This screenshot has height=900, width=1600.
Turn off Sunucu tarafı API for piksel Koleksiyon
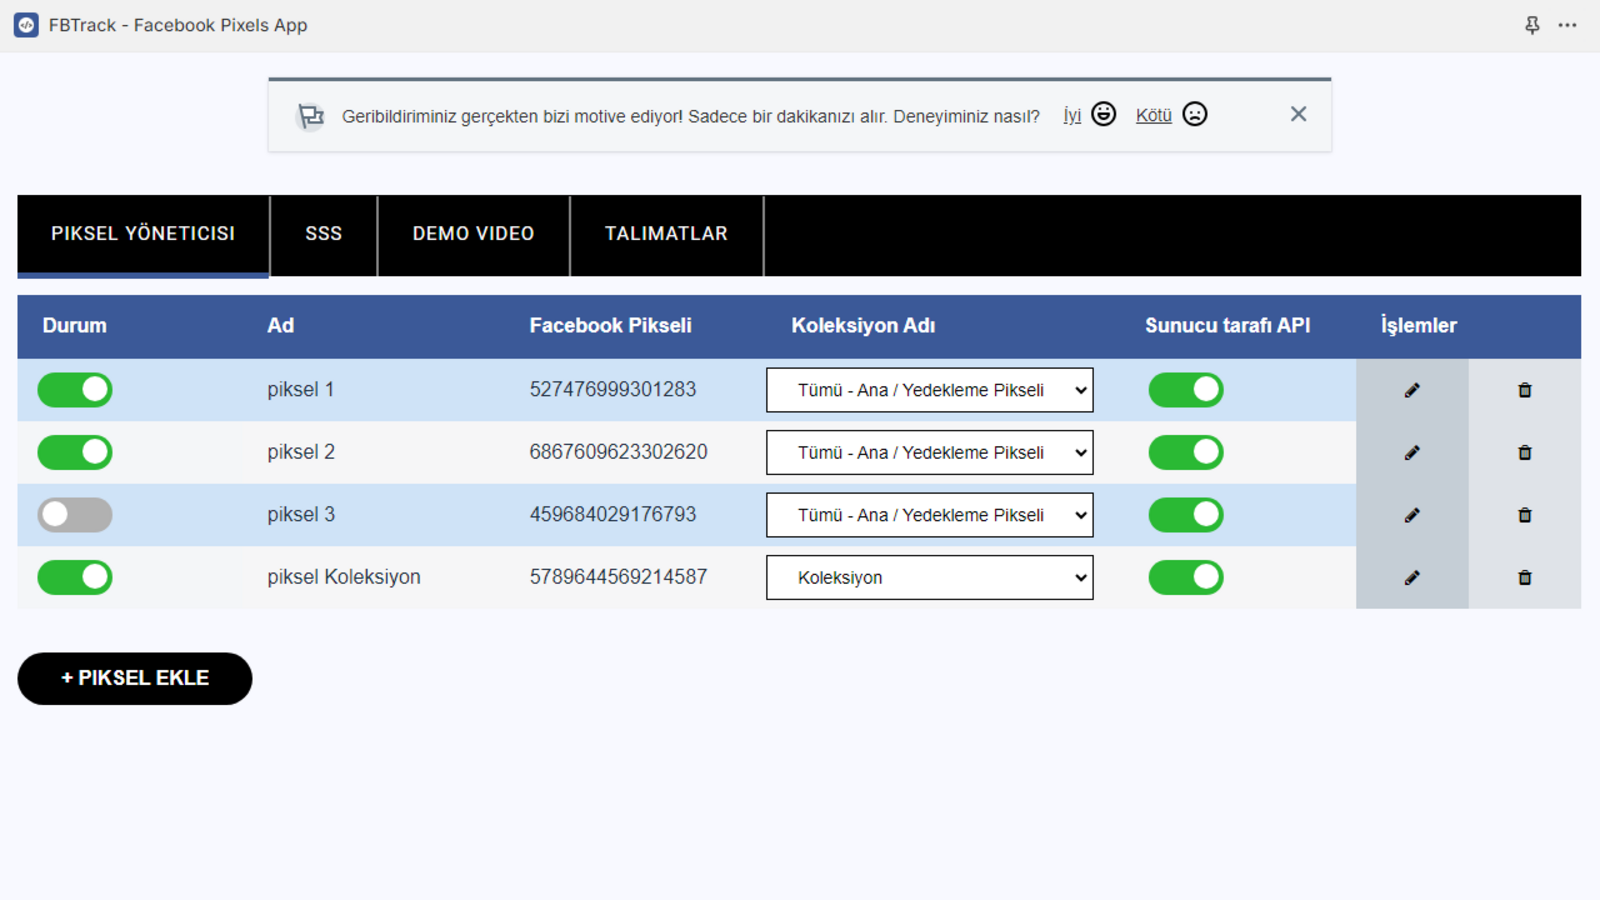coord(1186,577)
